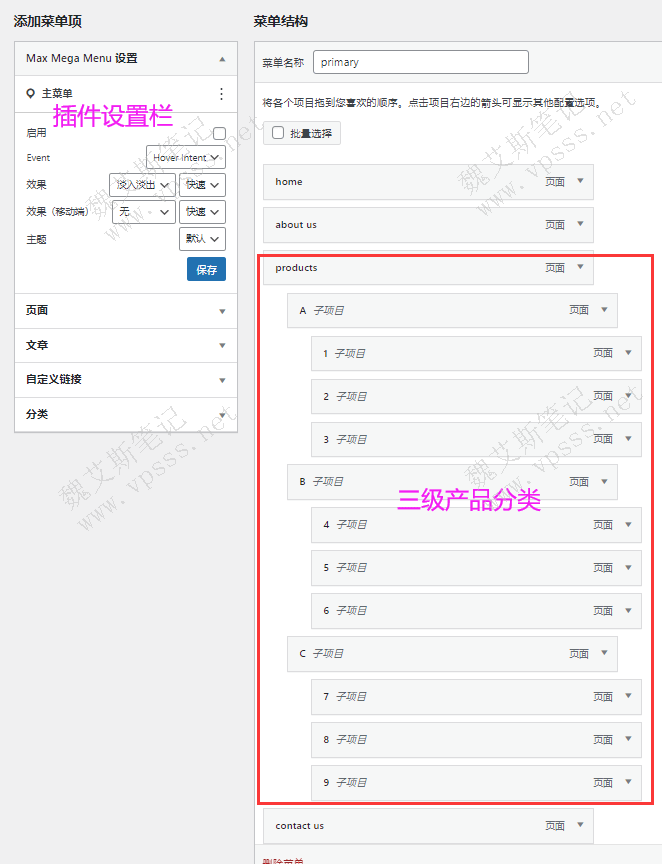Enable the 启用 checkbox
The width and height of the screenshot is (662, 864).
tap(219, 133)
